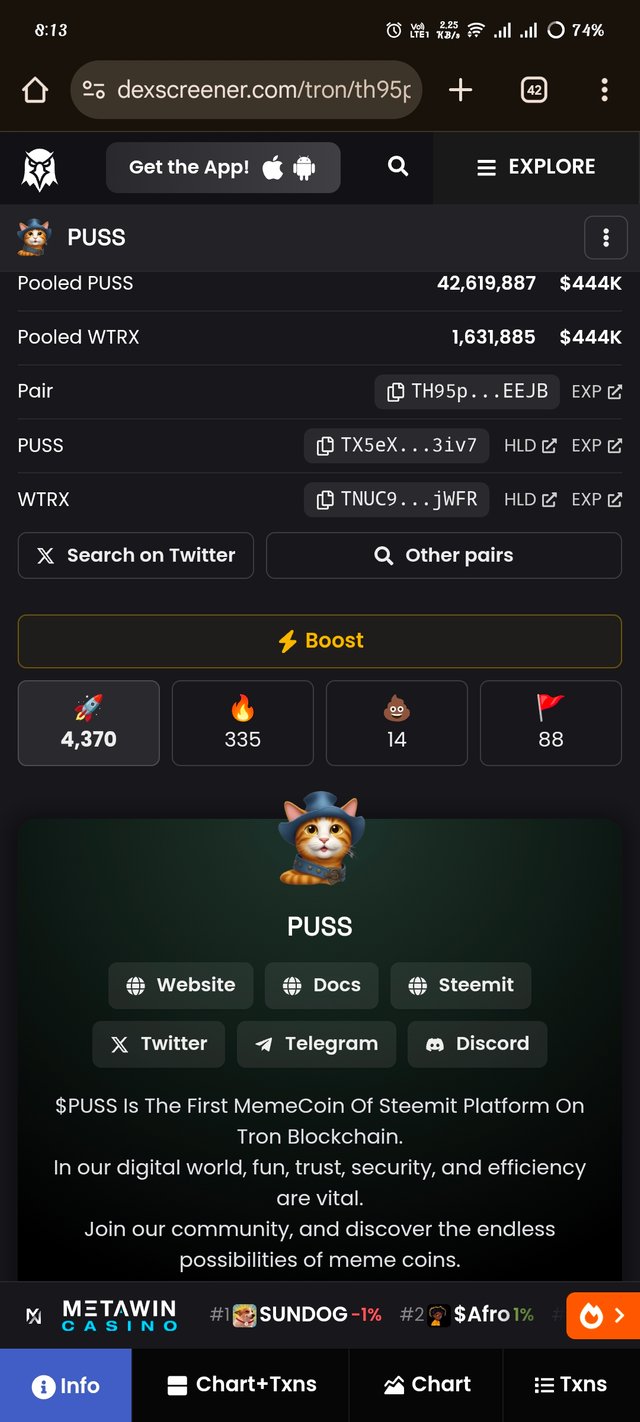Open the Discord social link
This screenshot has height=1422, width=640.
478,1044
